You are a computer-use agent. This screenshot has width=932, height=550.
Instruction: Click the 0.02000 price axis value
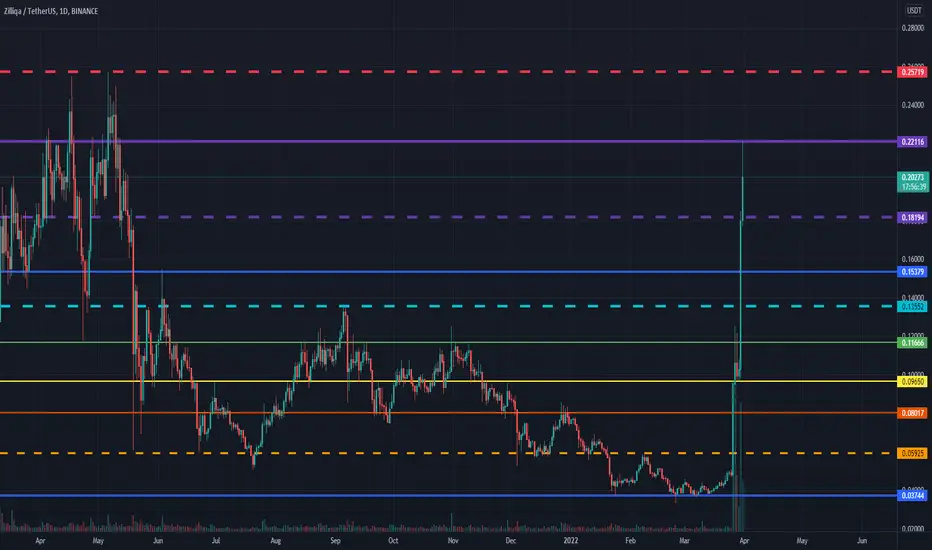[913, 529]
